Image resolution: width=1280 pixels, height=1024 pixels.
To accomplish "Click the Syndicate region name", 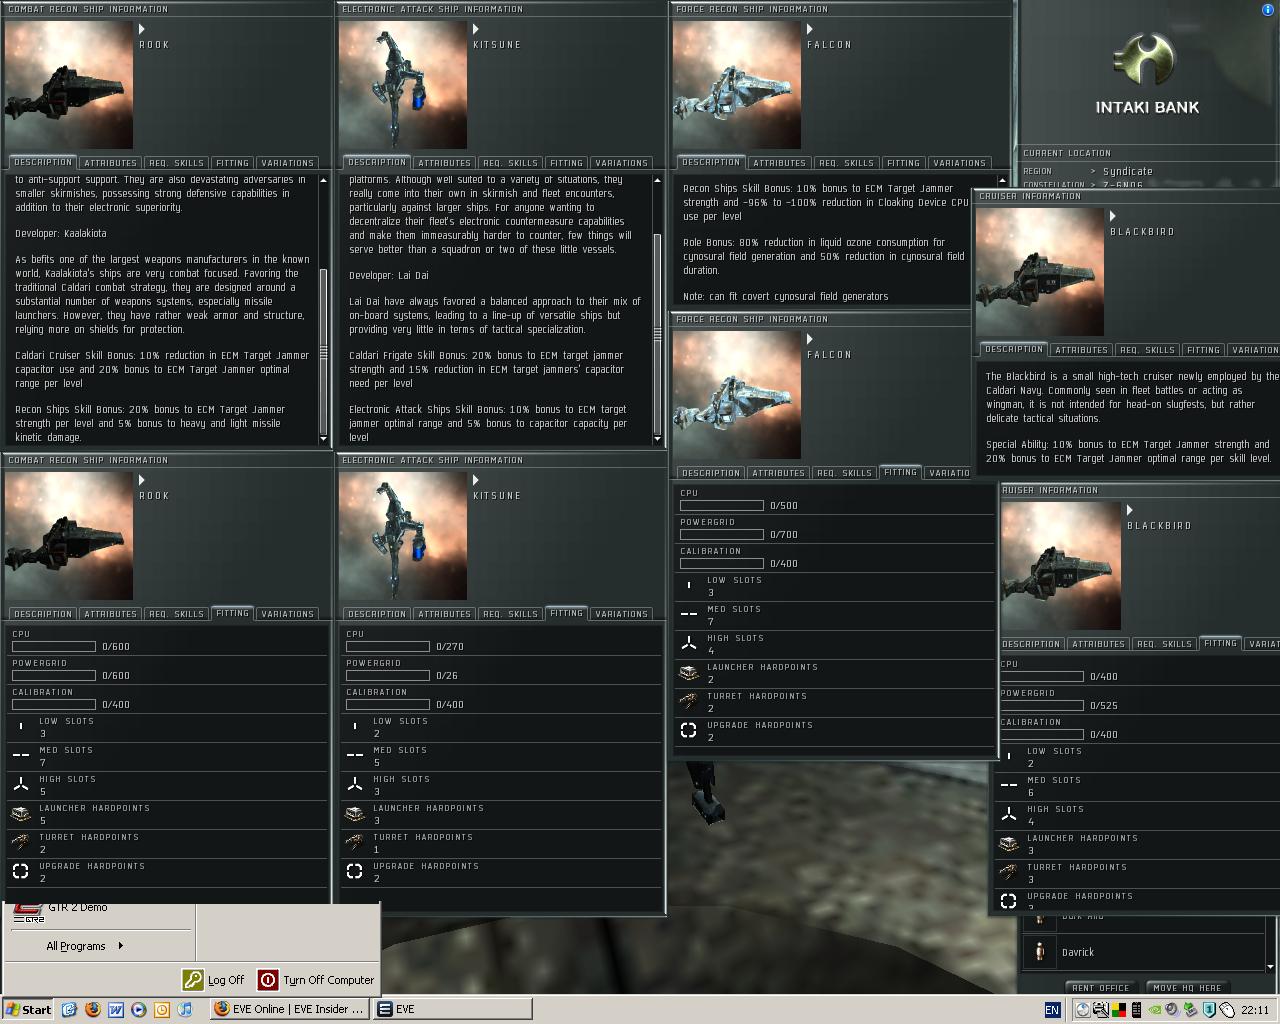I will click(1128, 171).
